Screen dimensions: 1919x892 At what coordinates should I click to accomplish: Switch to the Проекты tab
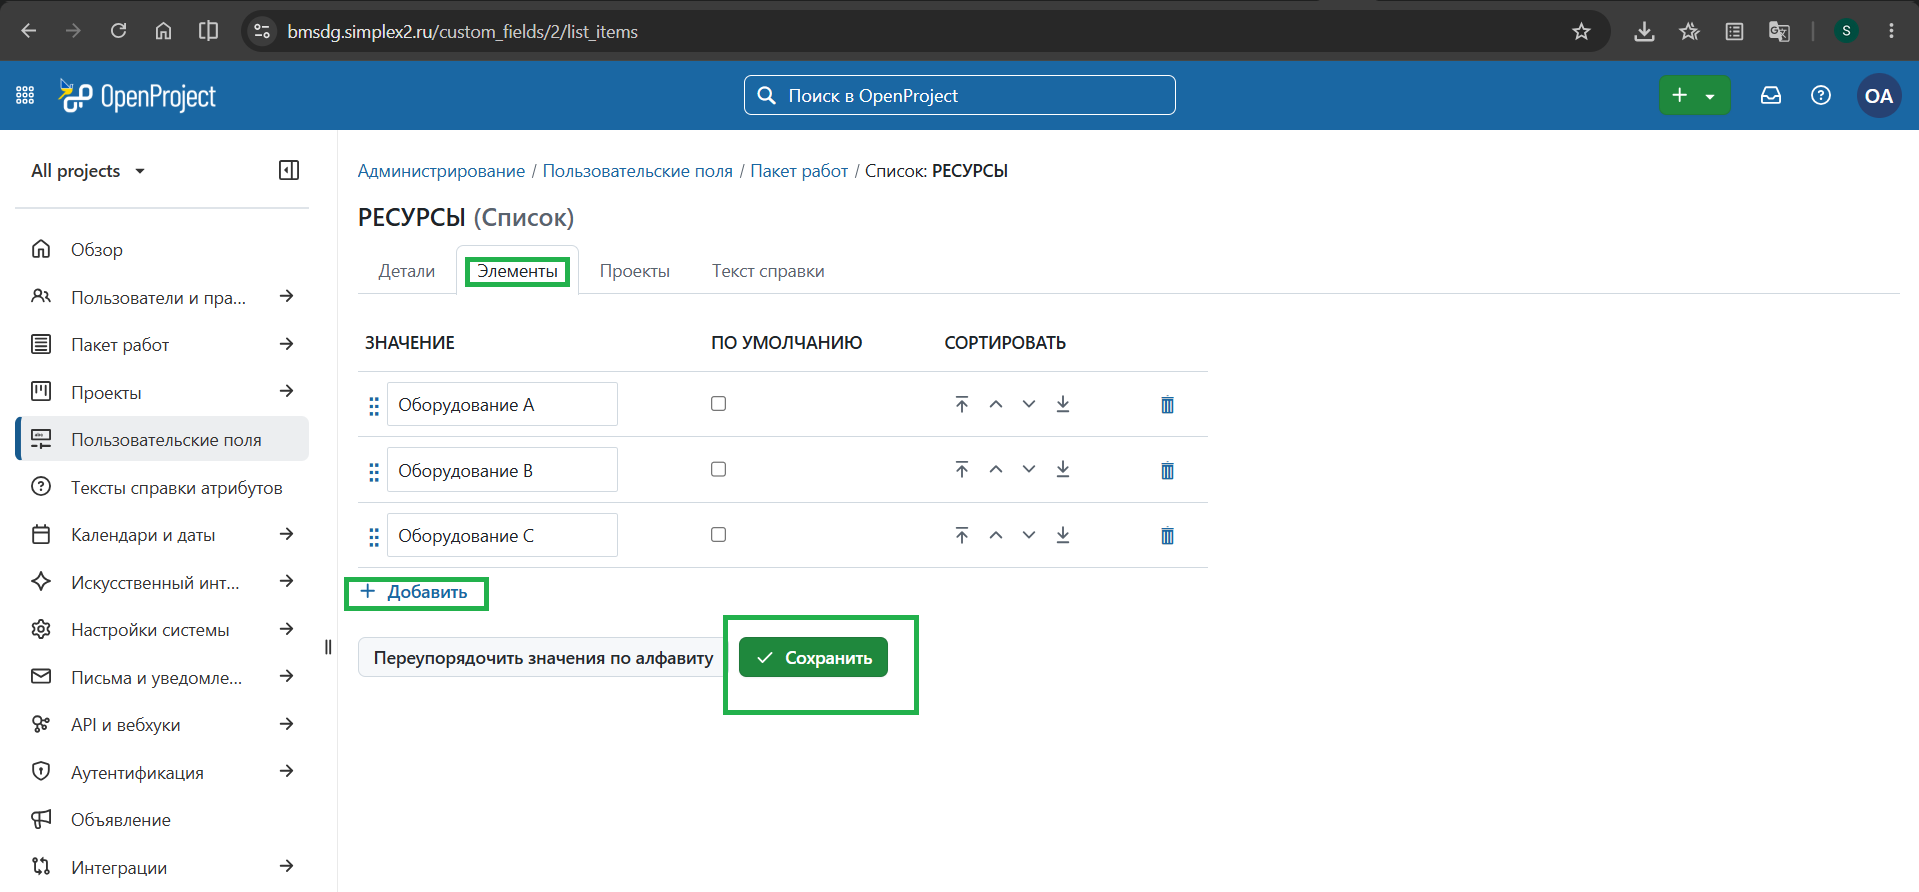(x=635, y=271)
